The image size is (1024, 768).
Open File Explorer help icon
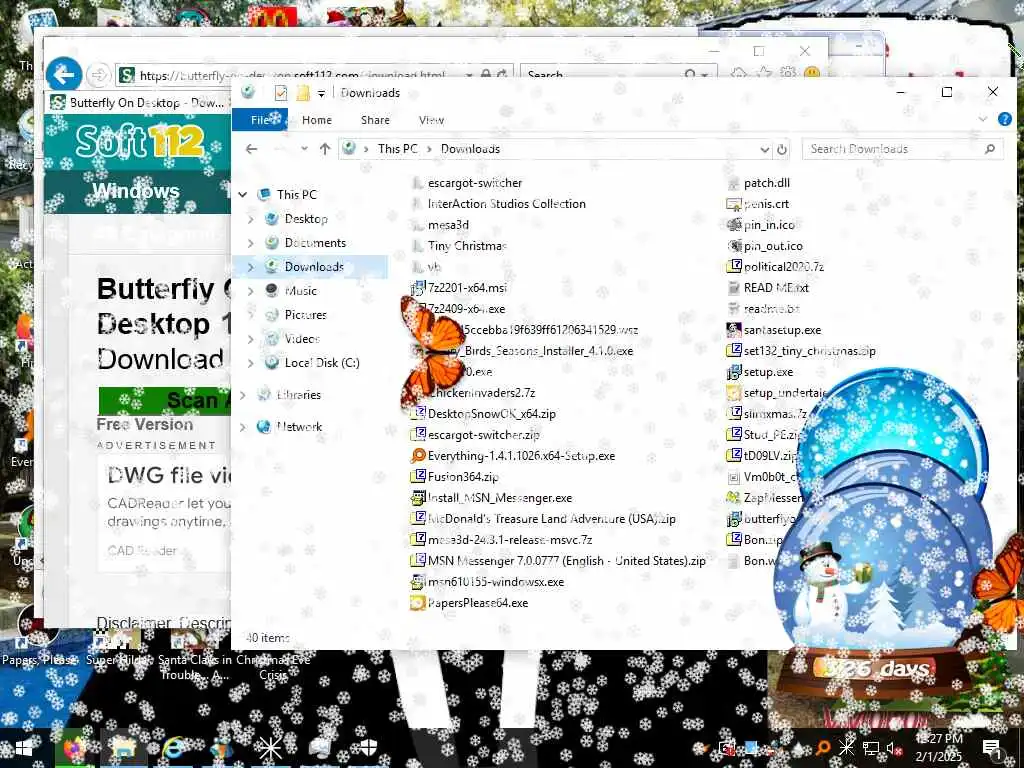(1005, 119)
